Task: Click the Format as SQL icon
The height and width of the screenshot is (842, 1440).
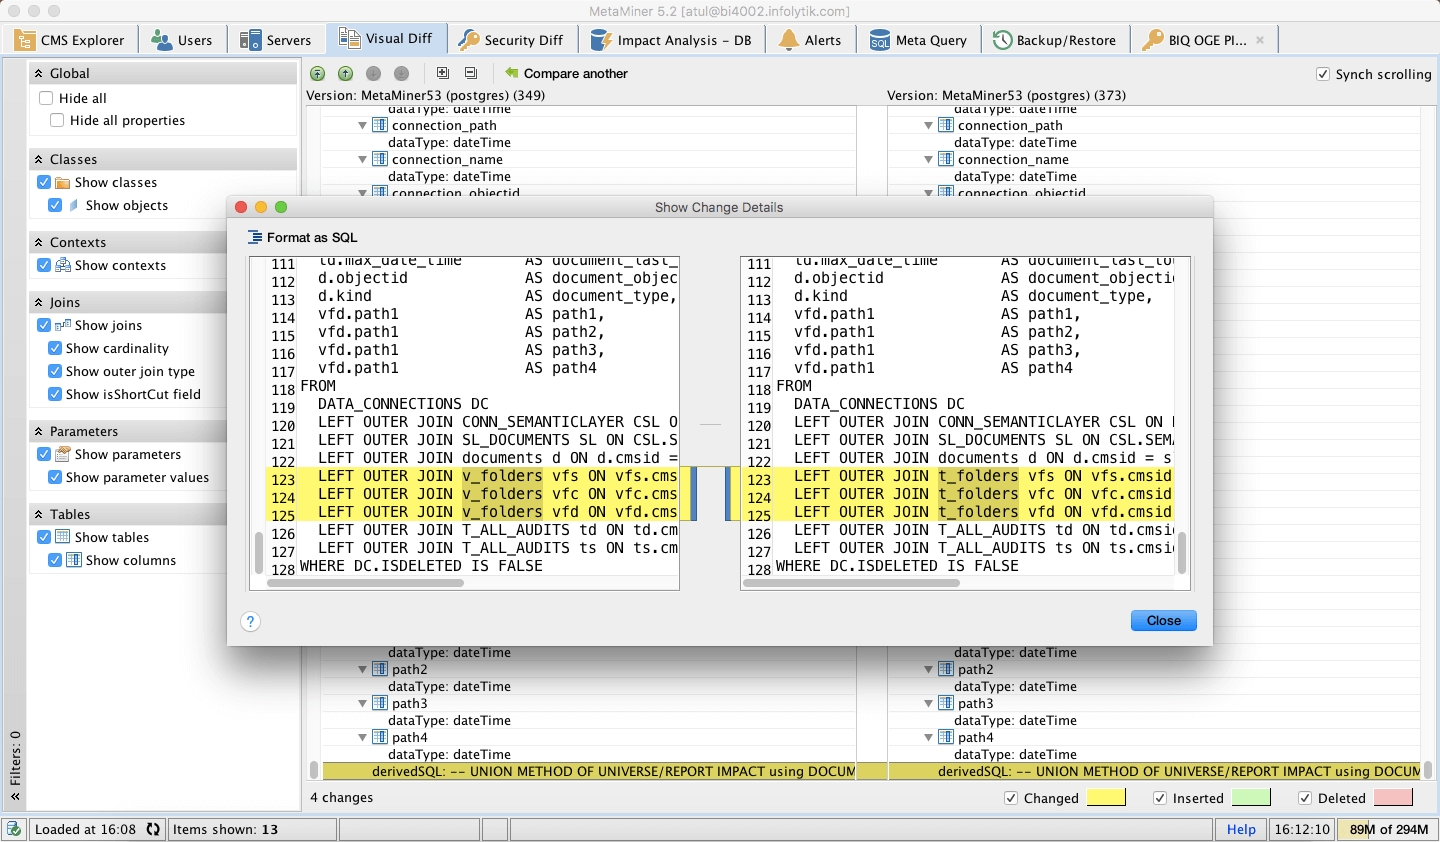Action: click(255, 237)
